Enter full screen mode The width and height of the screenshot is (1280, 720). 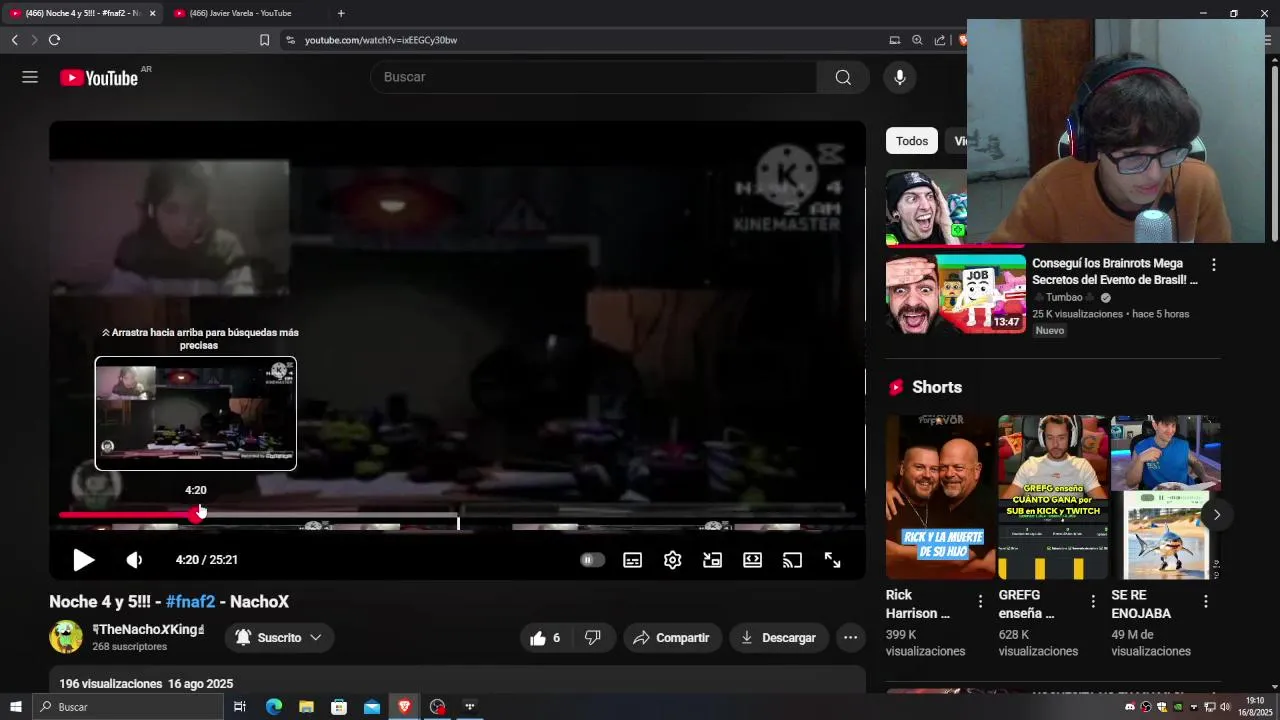833,560
